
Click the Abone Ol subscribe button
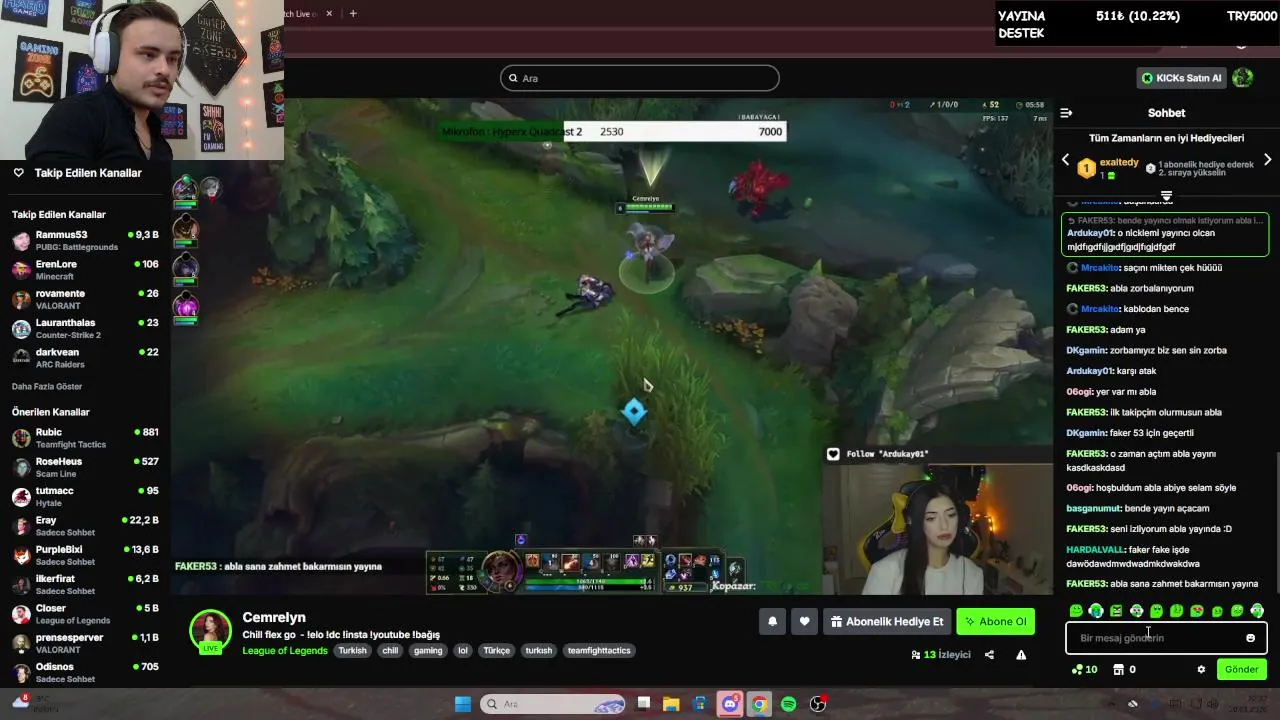[x=995, y=622]
